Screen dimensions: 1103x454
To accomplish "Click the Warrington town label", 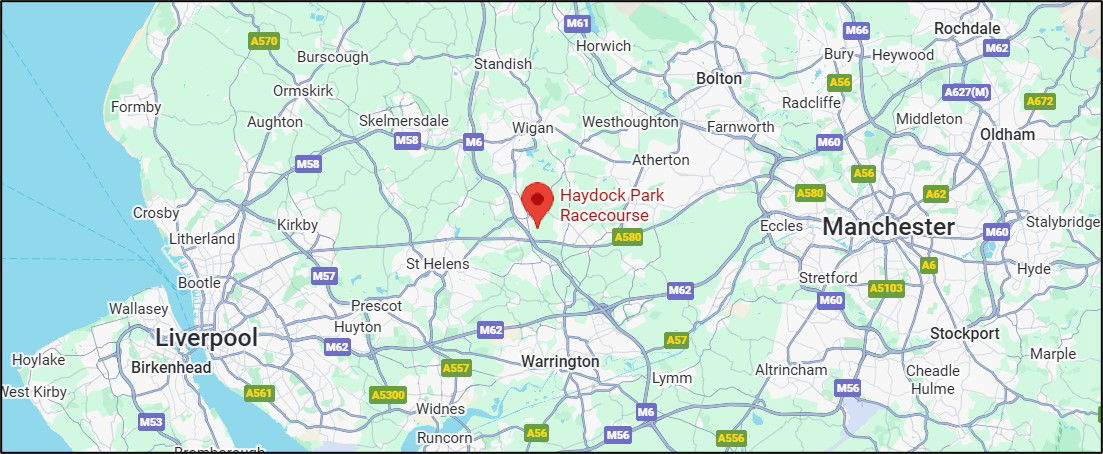I will click(x=560, y=361).
